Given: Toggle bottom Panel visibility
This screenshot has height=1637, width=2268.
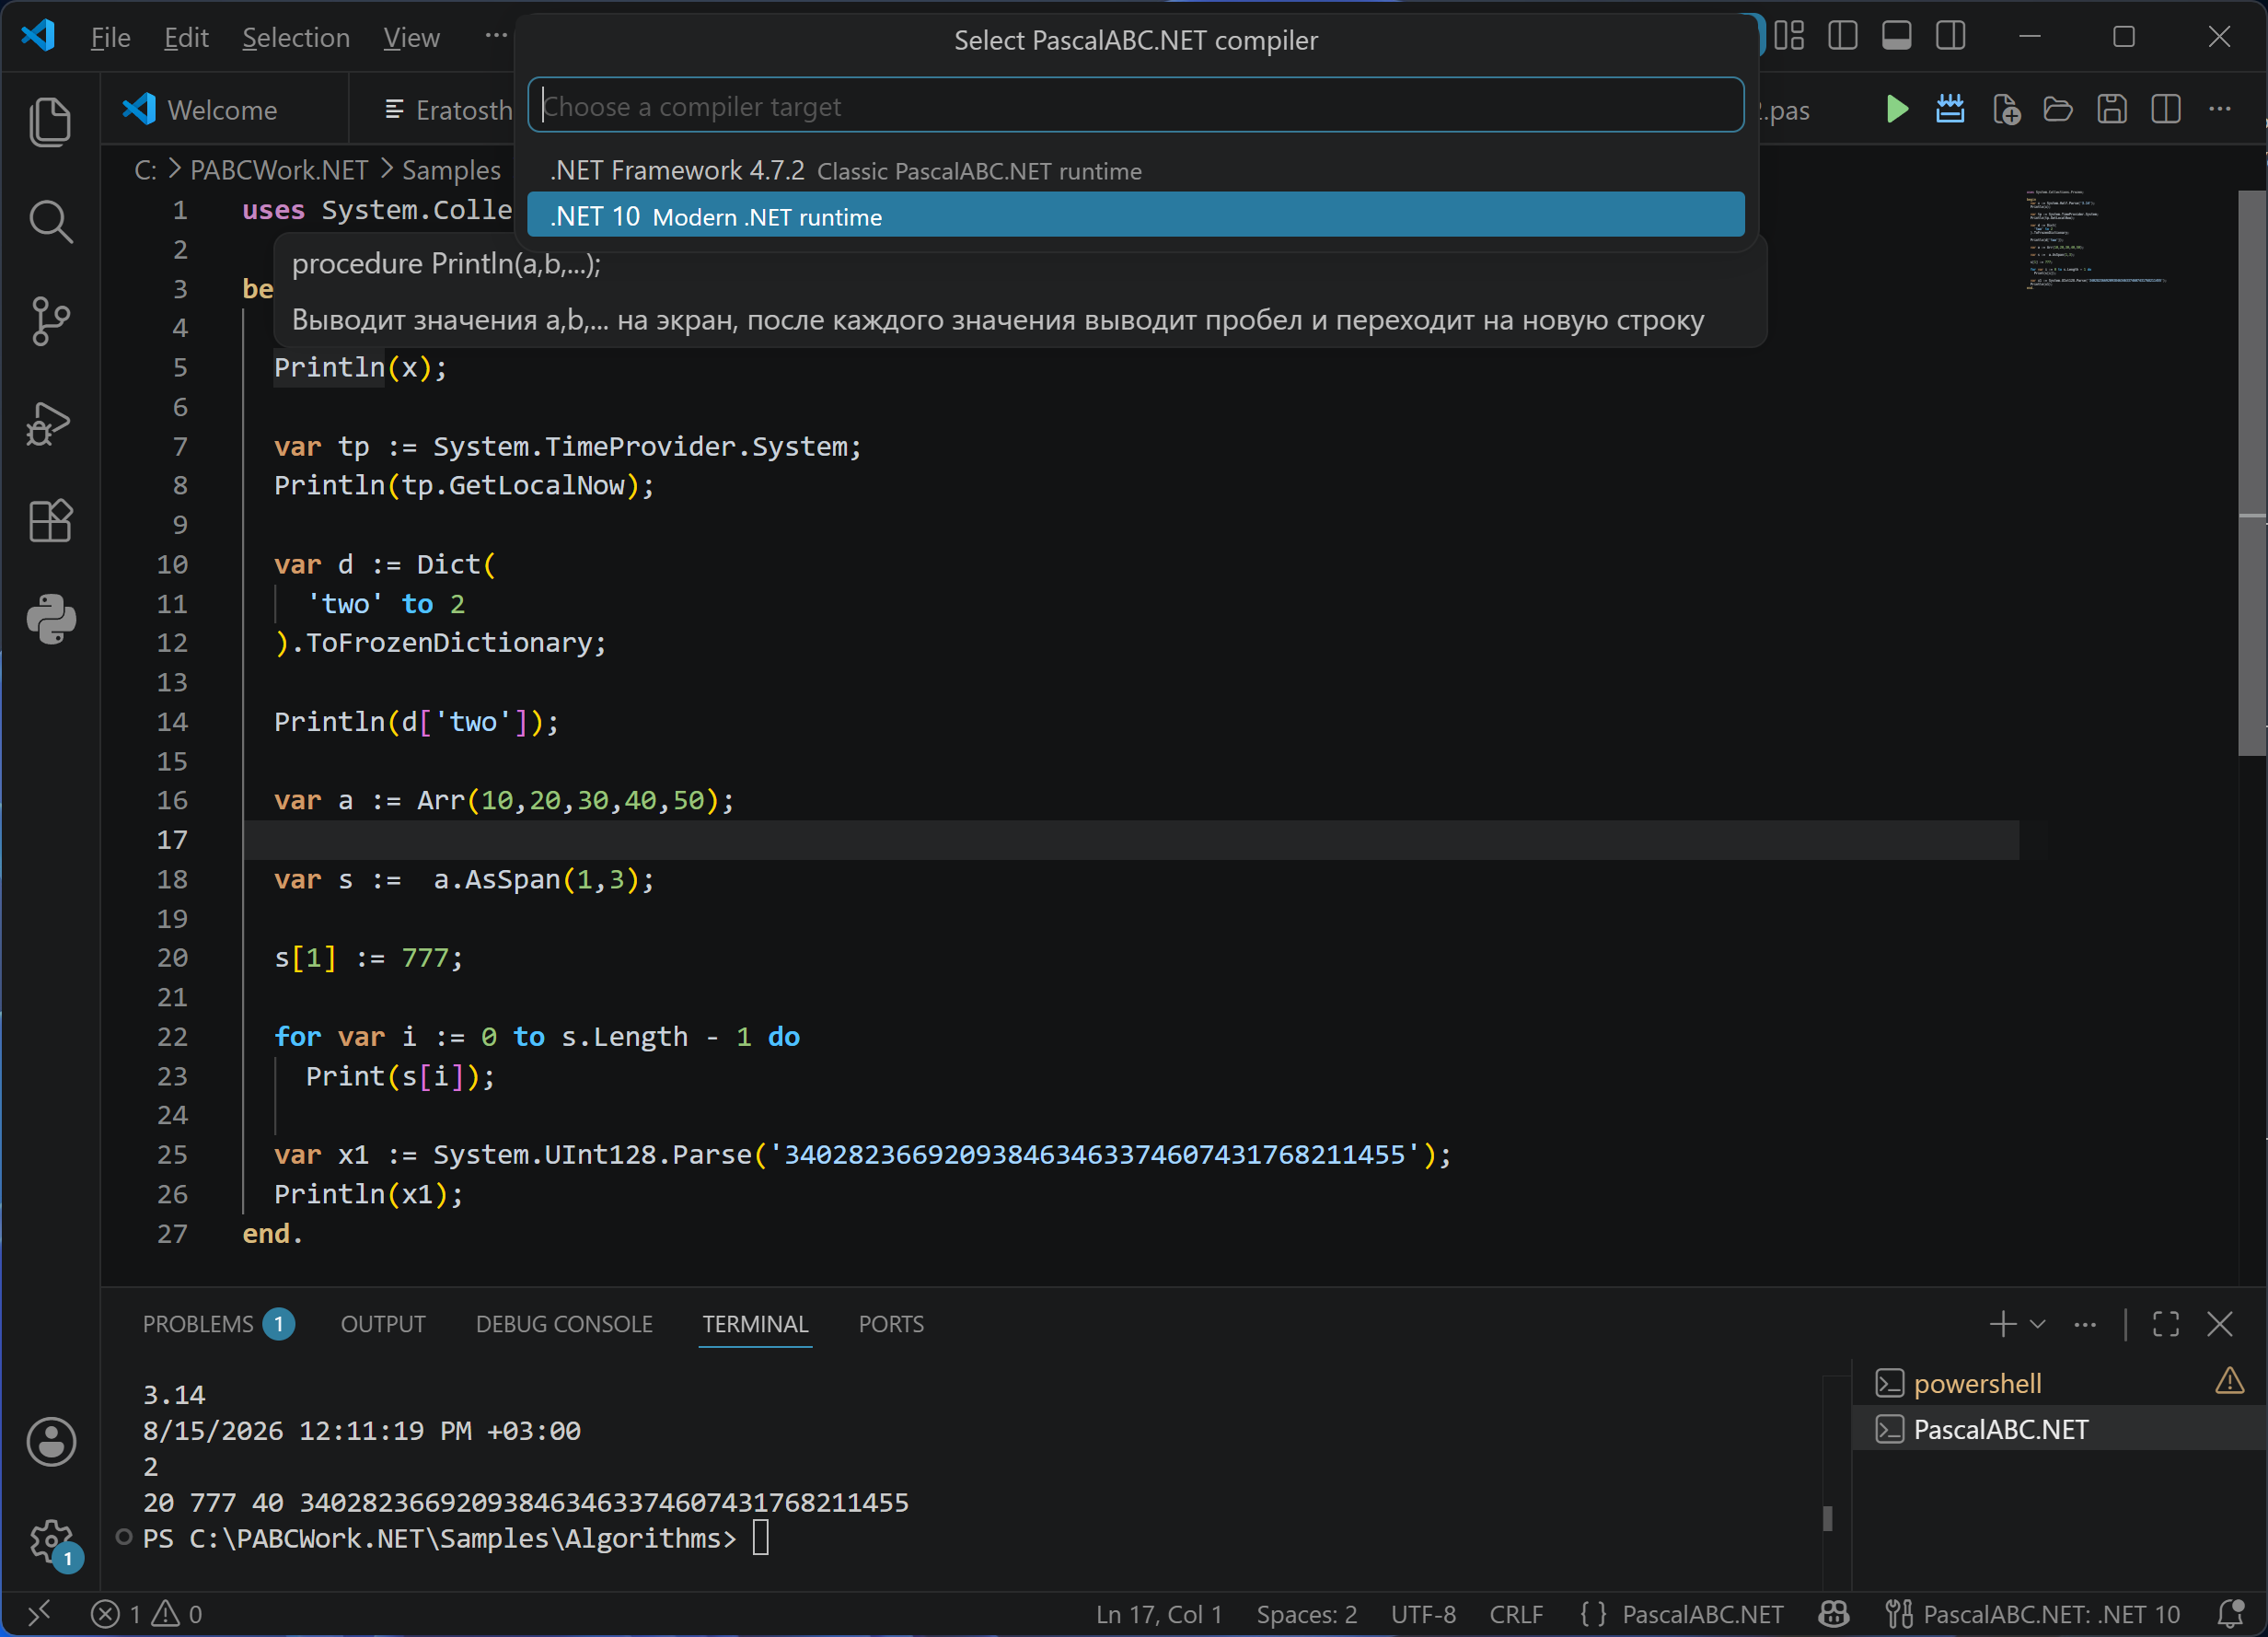Looking at the screenshot, I should [x=1896, y=36].
